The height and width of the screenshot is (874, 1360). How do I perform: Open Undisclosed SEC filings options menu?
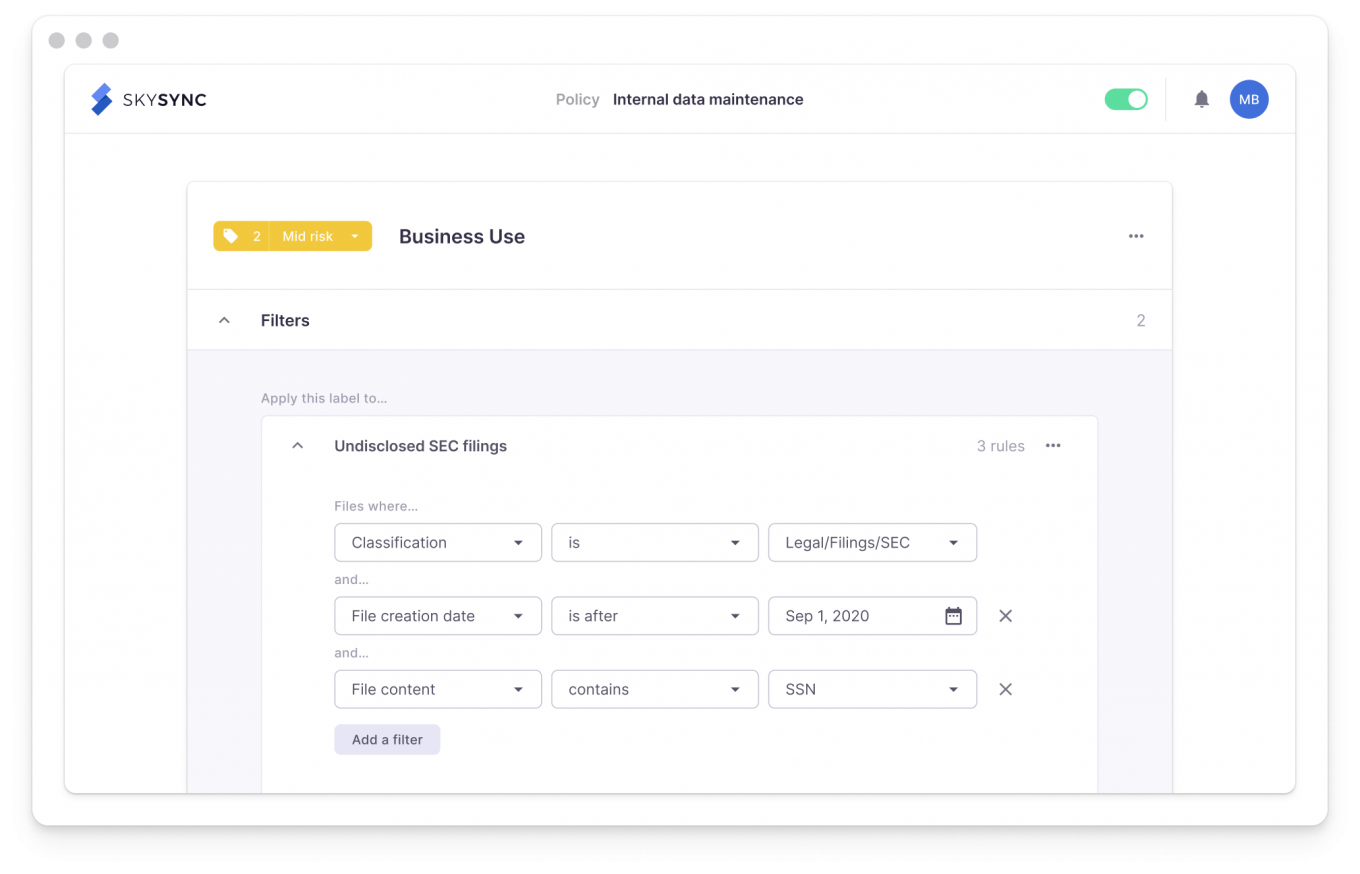(x=1053, y=446)
